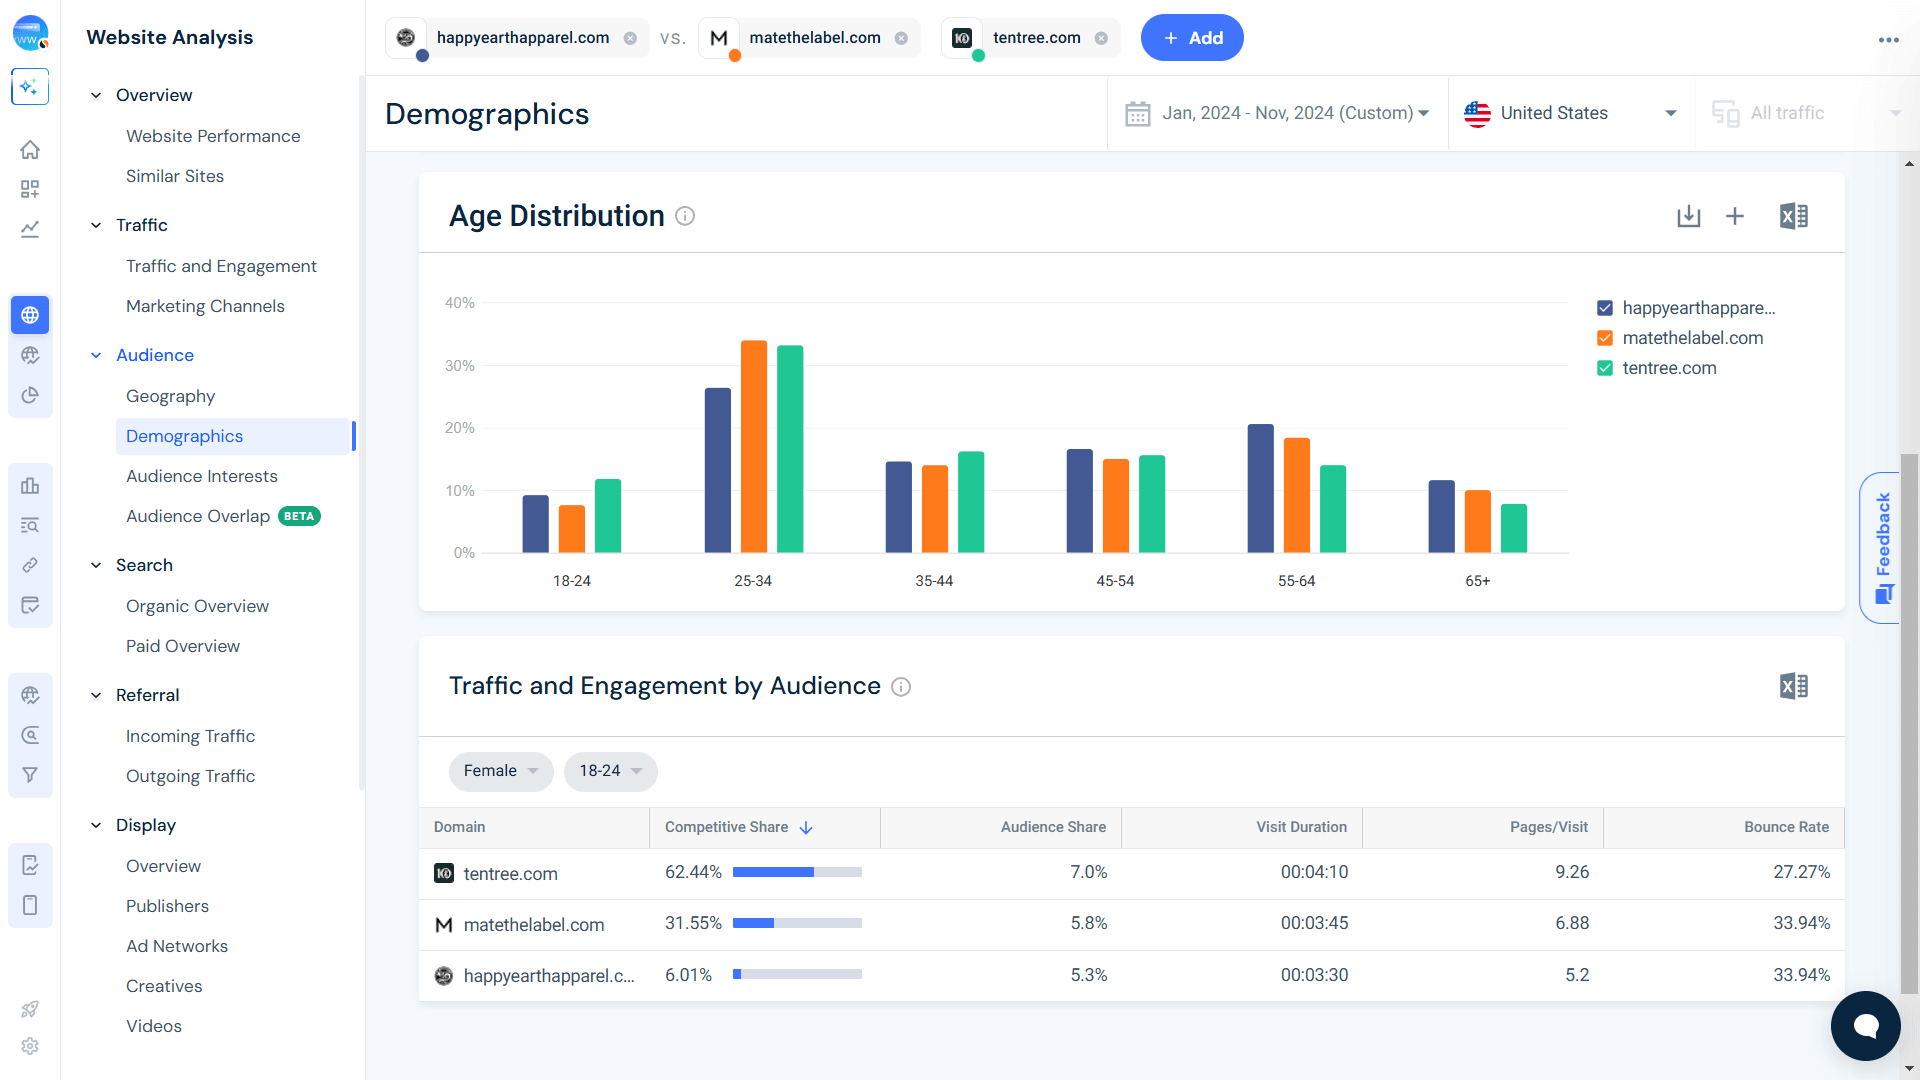Show info tooltip for Traffic and Engagement by Audience
The width and height of the screenshot is (1920, 1080).
point(901,687)
